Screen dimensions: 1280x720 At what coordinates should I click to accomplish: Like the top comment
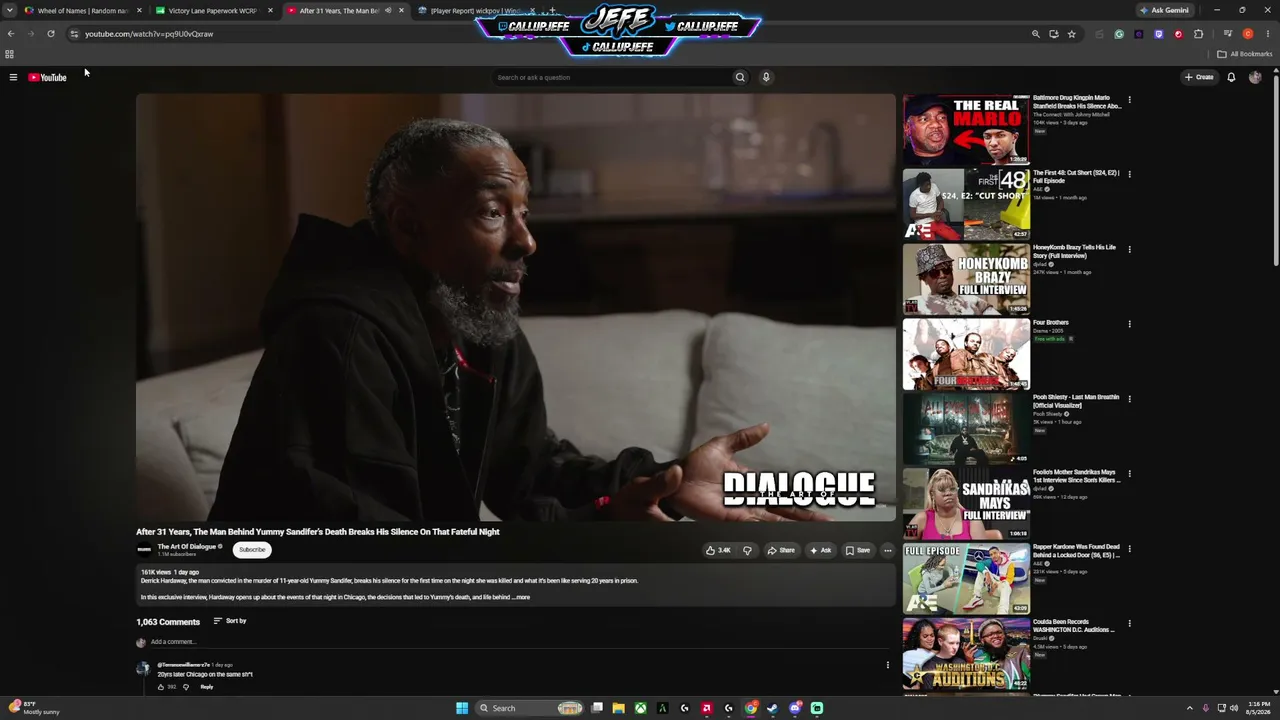point(161,687)
